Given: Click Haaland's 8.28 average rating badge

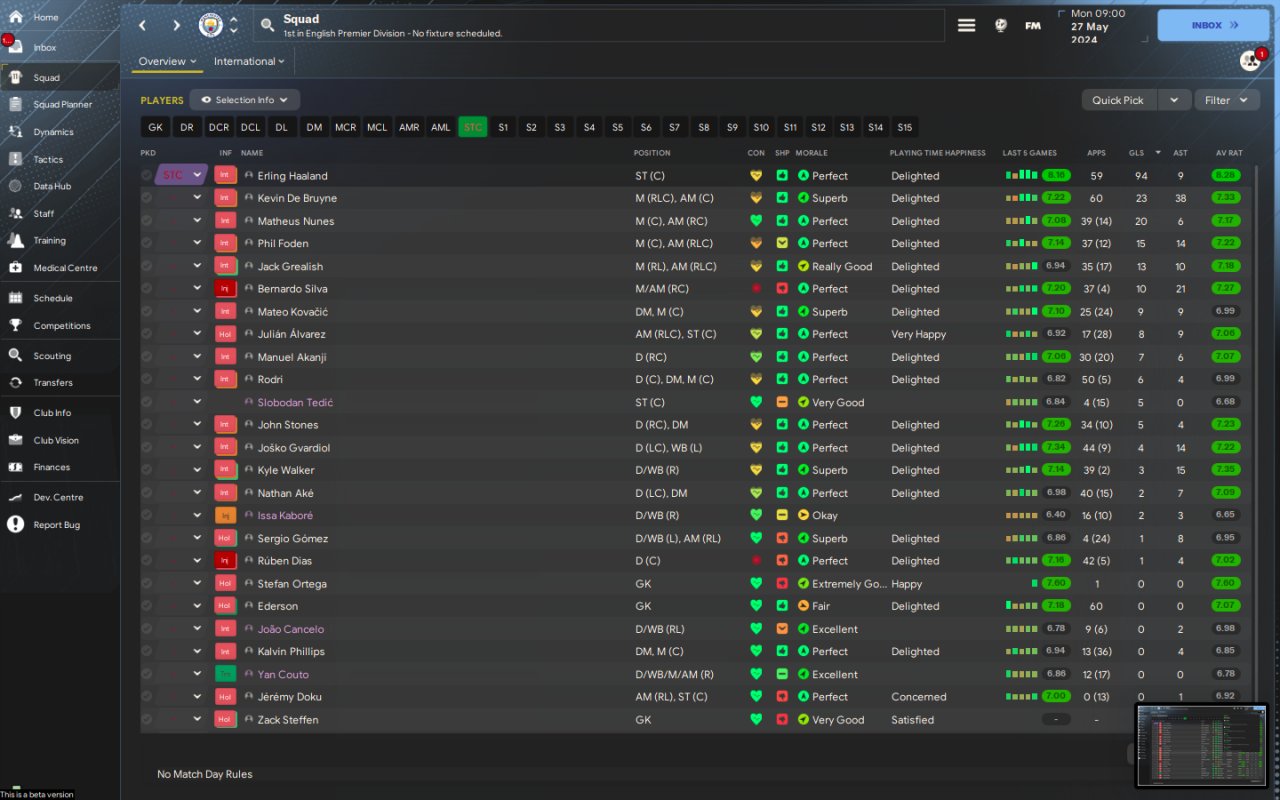Looking at the screenshot, I should (x=1225, y=175).
